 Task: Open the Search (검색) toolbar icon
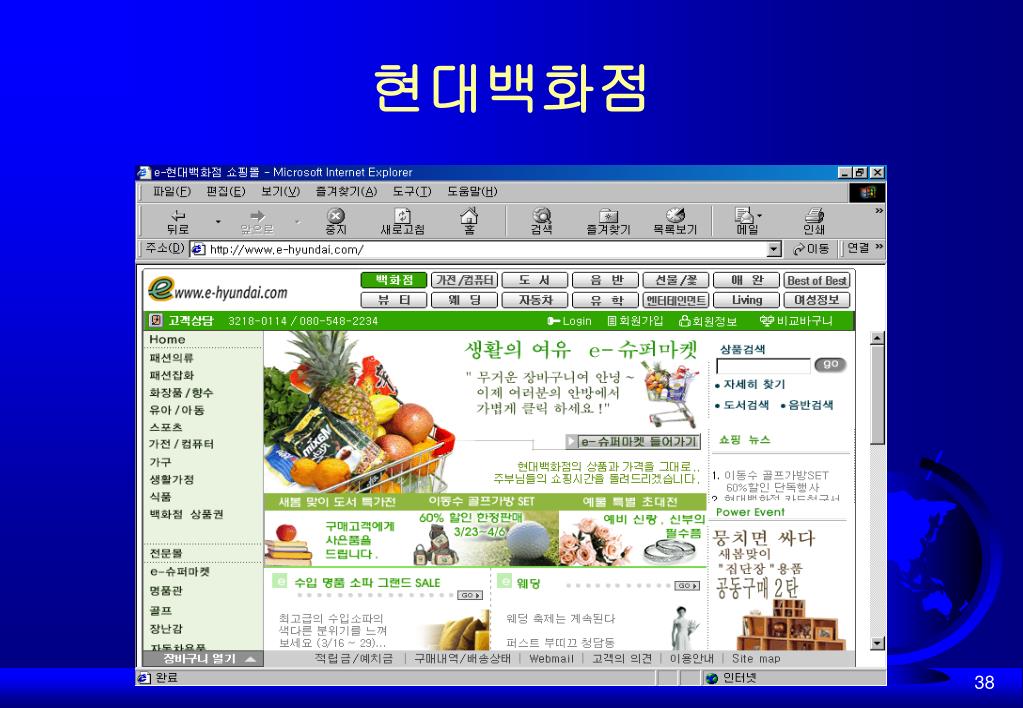click(542, 222)
